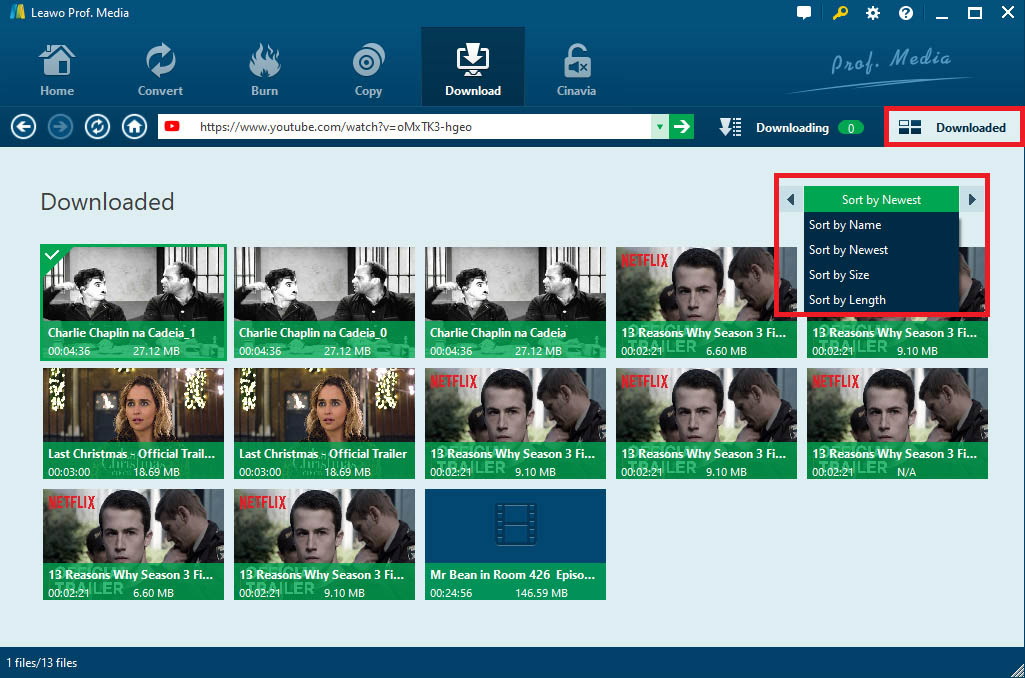This screenshot has height=678, width=1025.
Task: Open the help menu
Action: (906, 13)
